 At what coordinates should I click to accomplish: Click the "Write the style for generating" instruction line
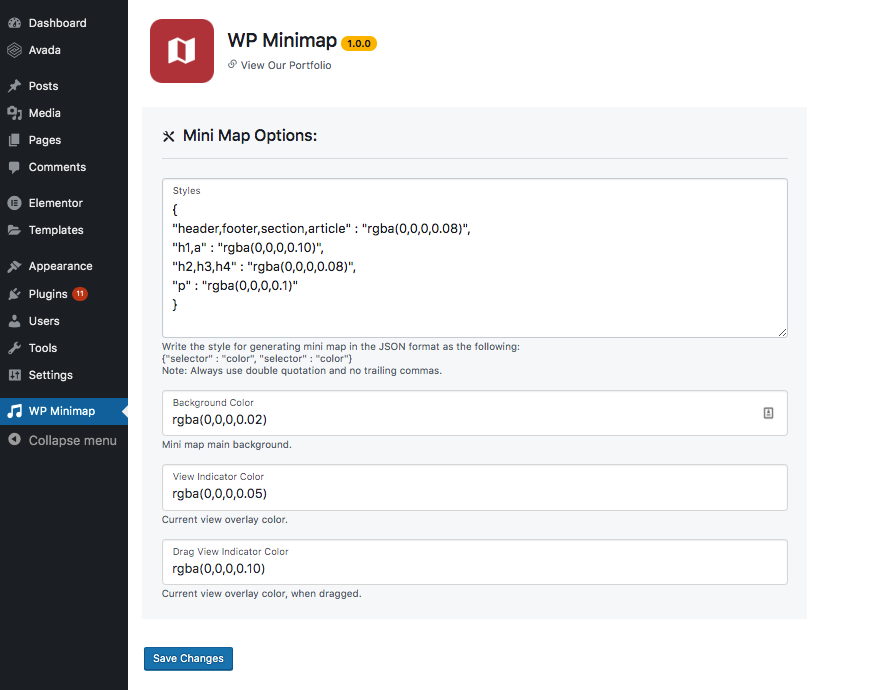tap(341, 347)
